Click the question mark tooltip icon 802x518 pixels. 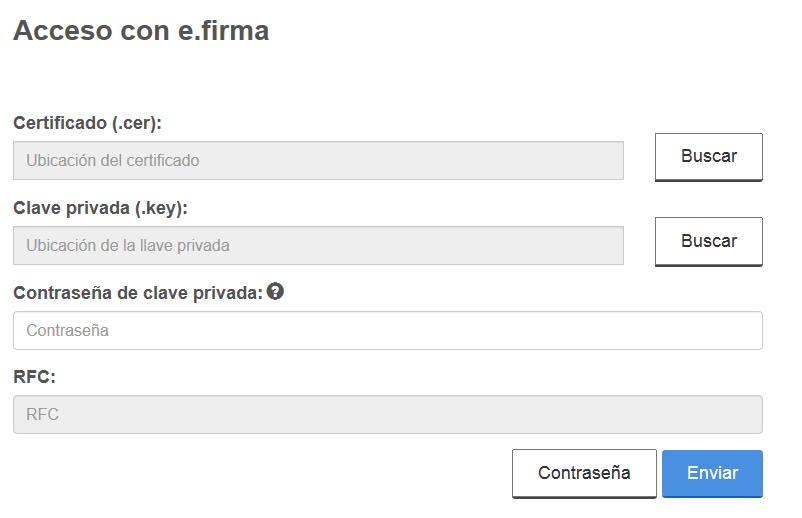pos(275,291)
